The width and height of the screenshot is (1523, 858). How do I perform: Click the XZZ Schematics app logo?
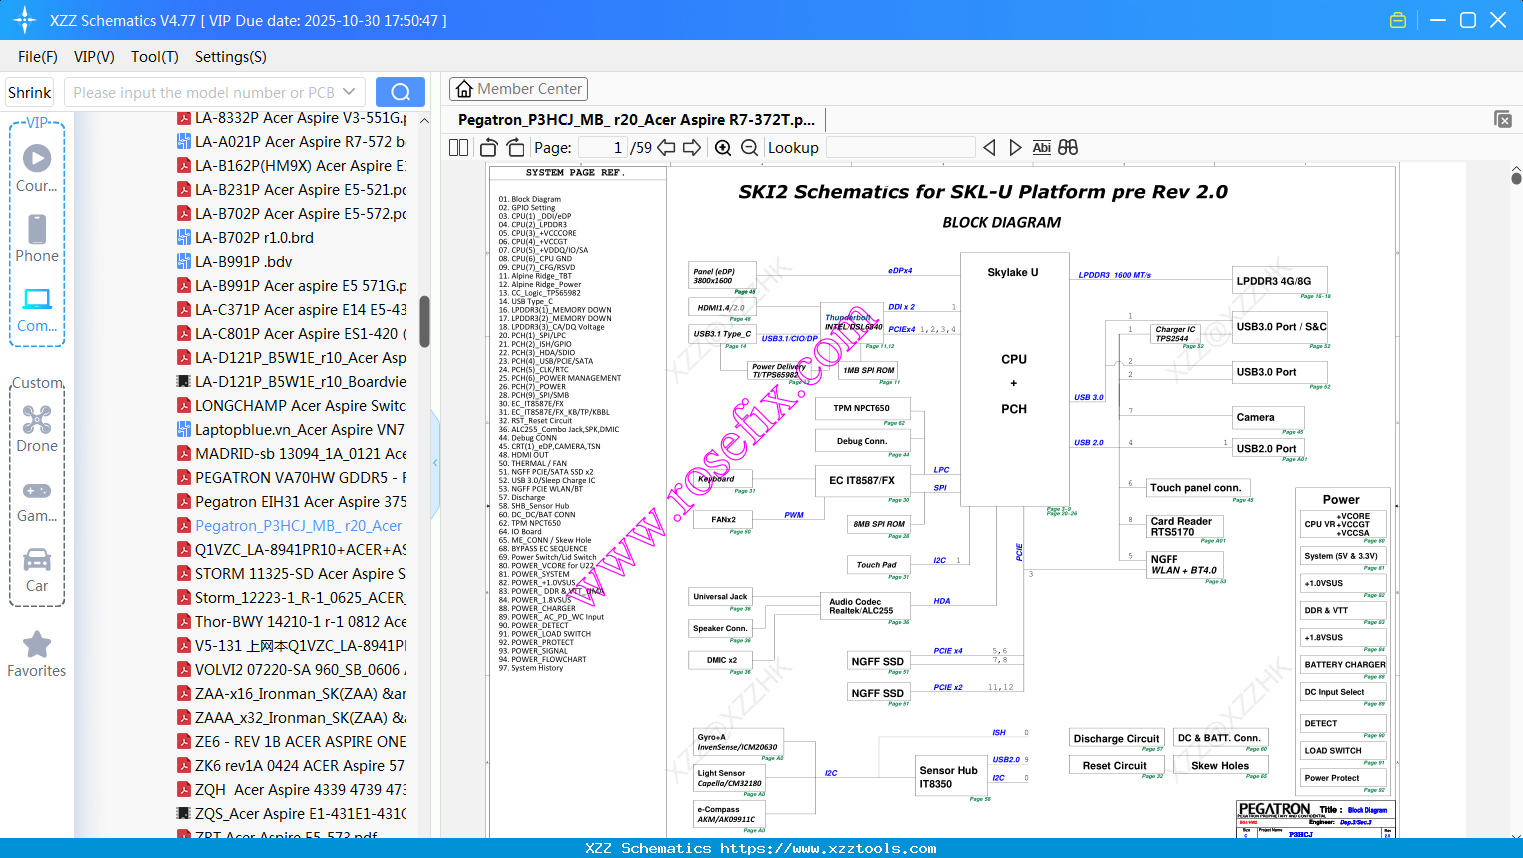point(25,20)
